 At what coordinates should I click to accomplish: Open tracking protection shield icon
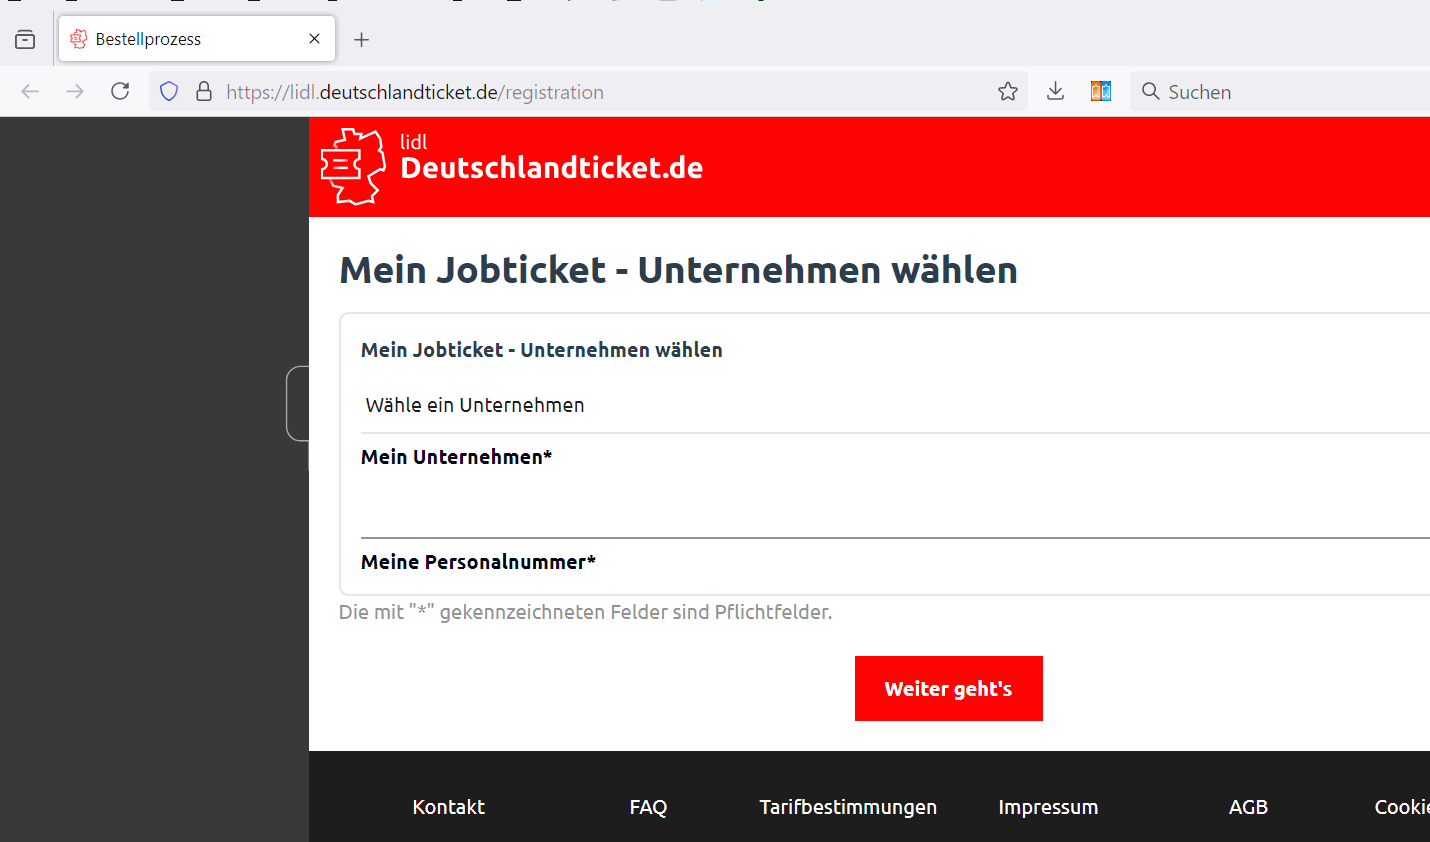pos(169,92)
